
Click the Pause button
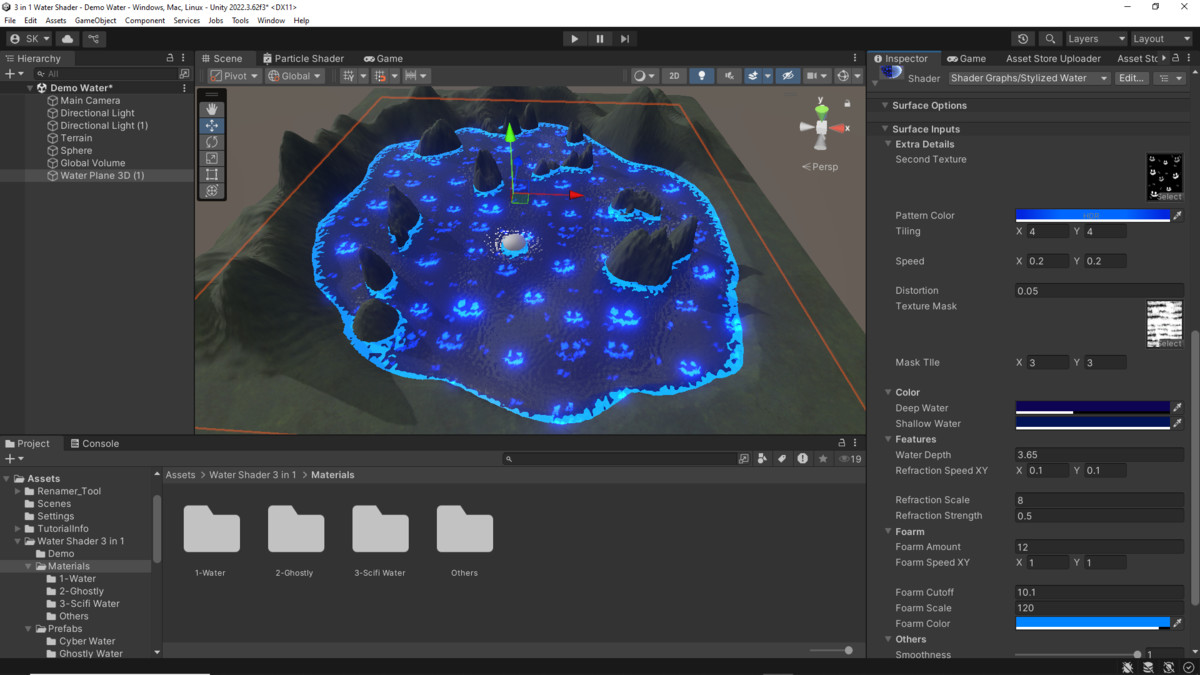[x=599, y=39]
